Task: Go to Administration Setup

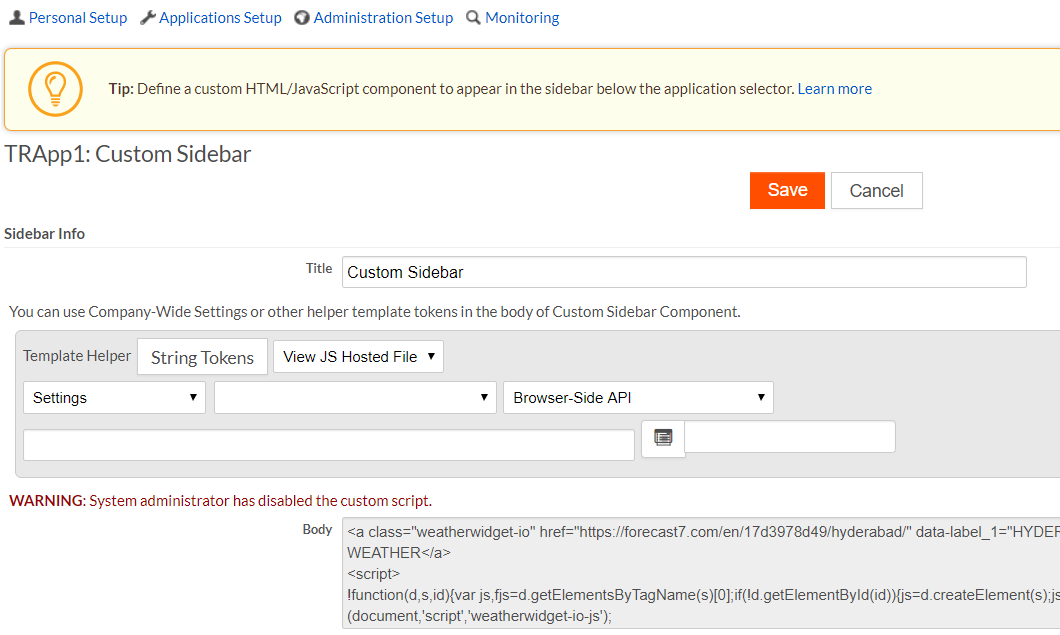Action: pos(383,18)
